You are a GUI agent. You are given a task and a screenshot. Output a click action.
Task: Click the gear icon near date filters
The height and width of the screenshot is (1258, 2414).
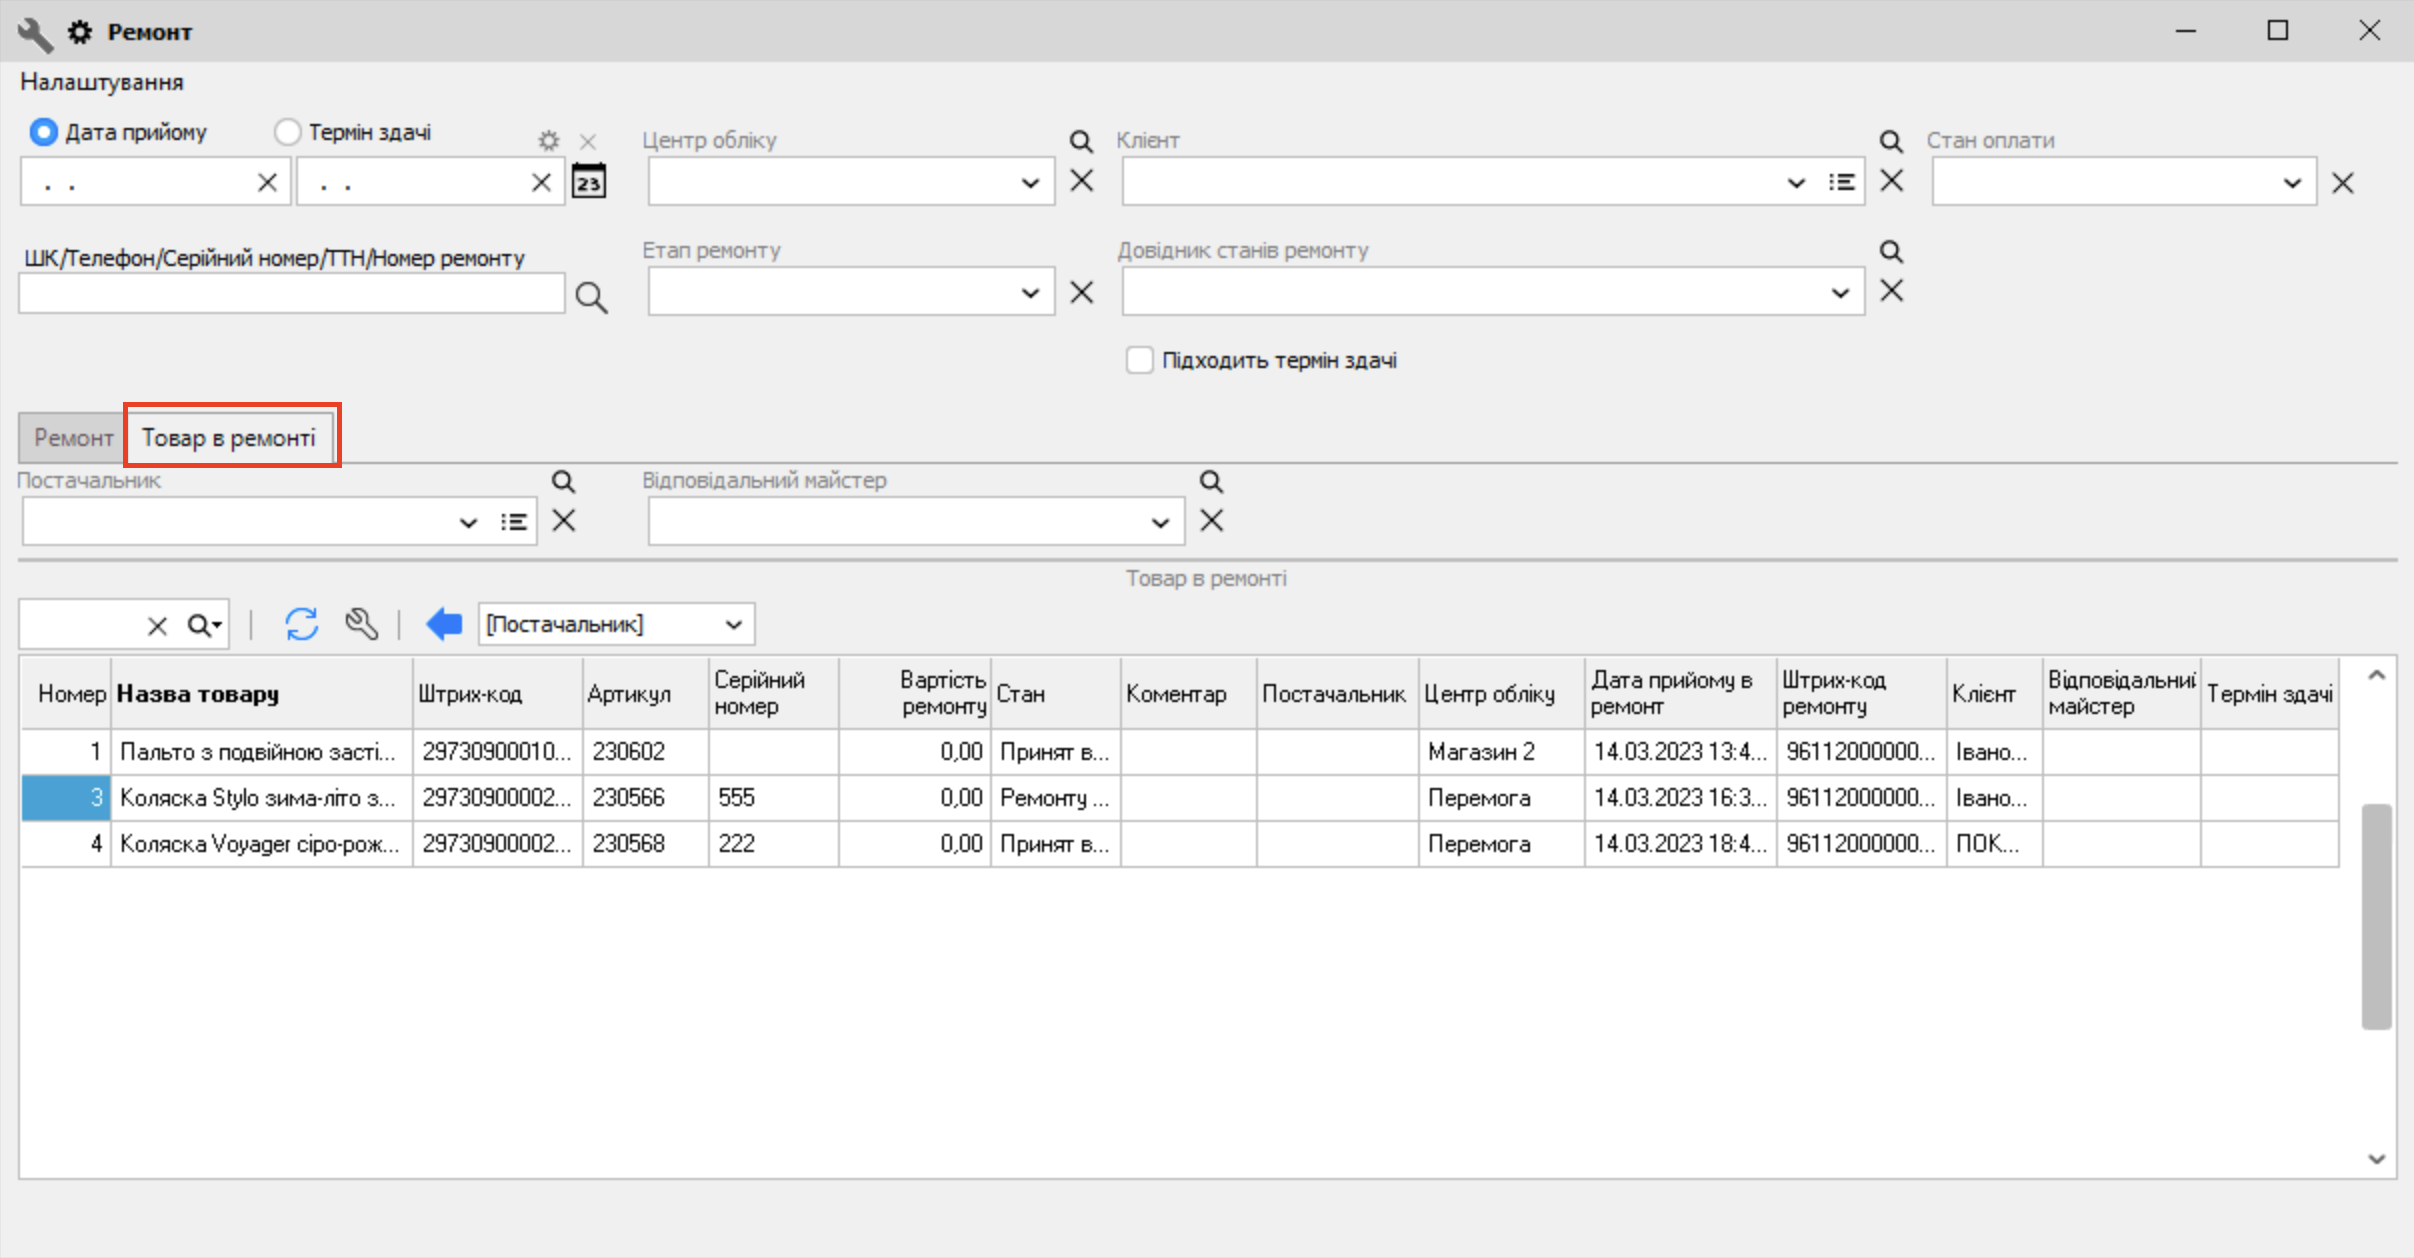point(548,141)
